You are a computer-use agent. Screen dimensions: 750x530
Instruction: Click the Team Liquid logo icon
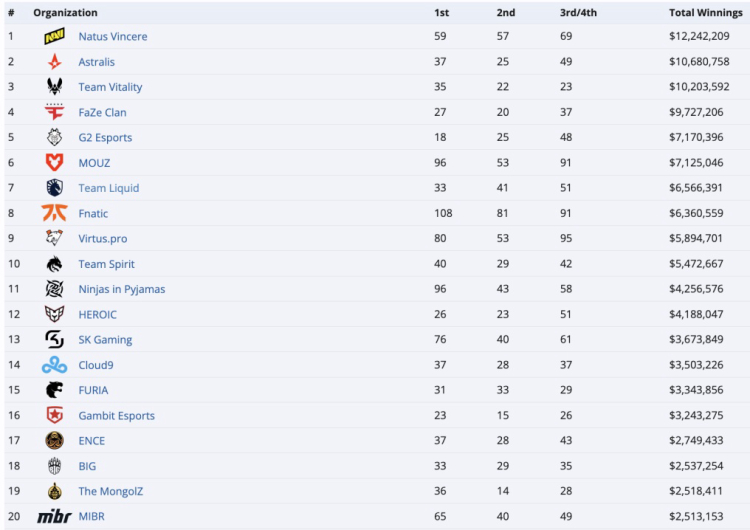[x=54, y=188]
